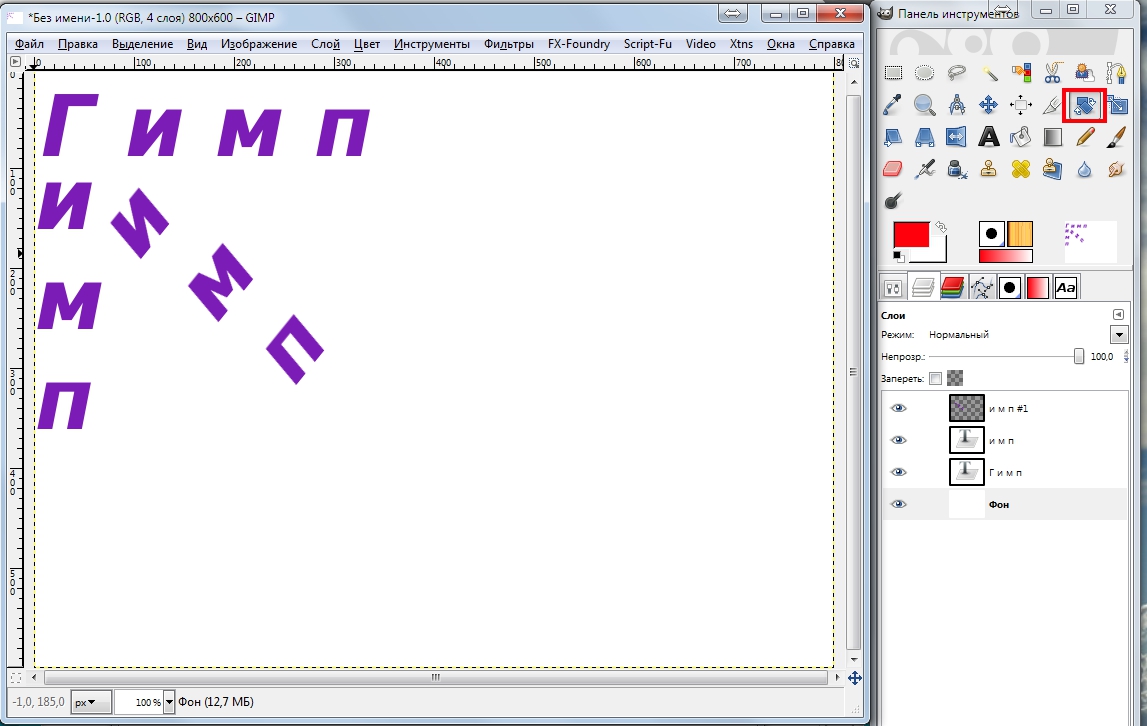
Task: Activate the Smudge finger tool
Action: pyautogui.click(x=1117, y=169)
